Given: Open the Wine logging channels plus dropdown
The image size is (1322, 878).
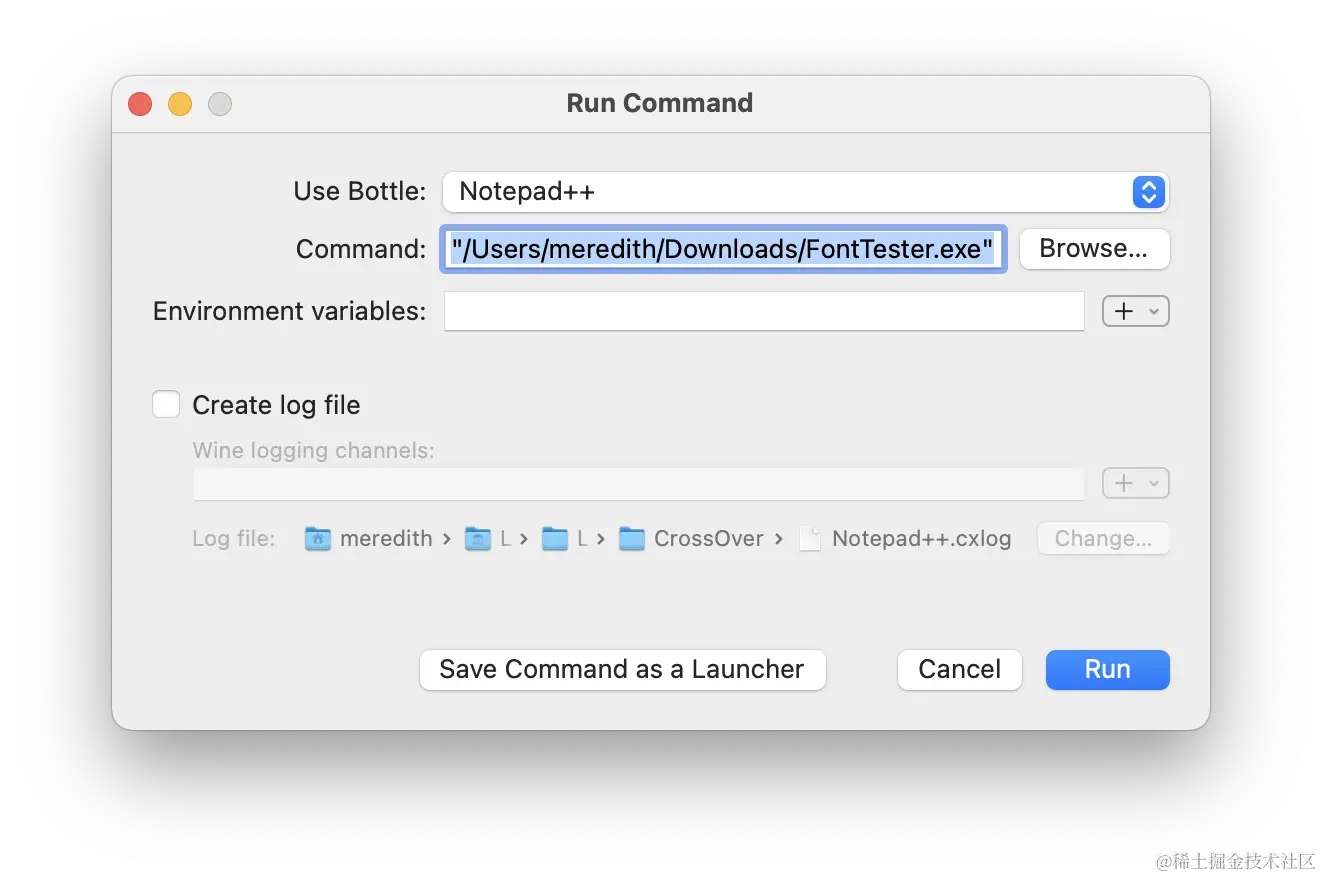Looking at the screenshot, I should [1135, 484].
